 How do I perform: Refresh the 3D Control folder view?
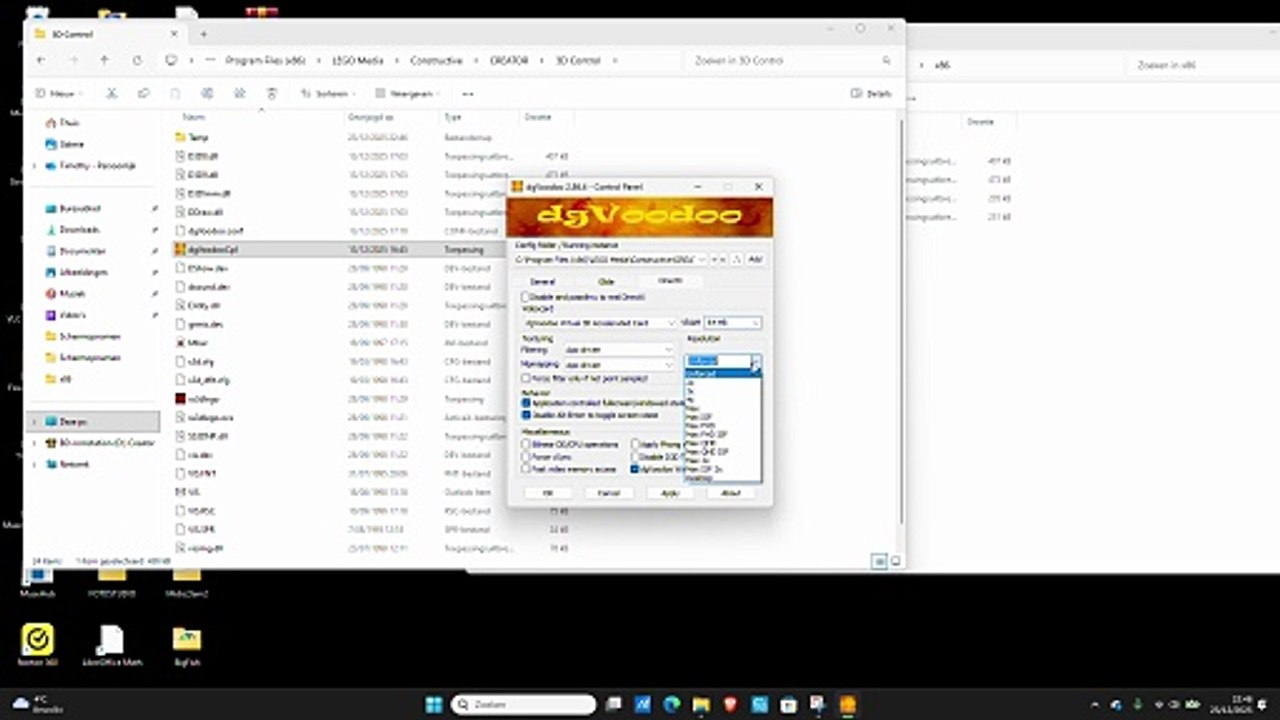coord(137,61)
